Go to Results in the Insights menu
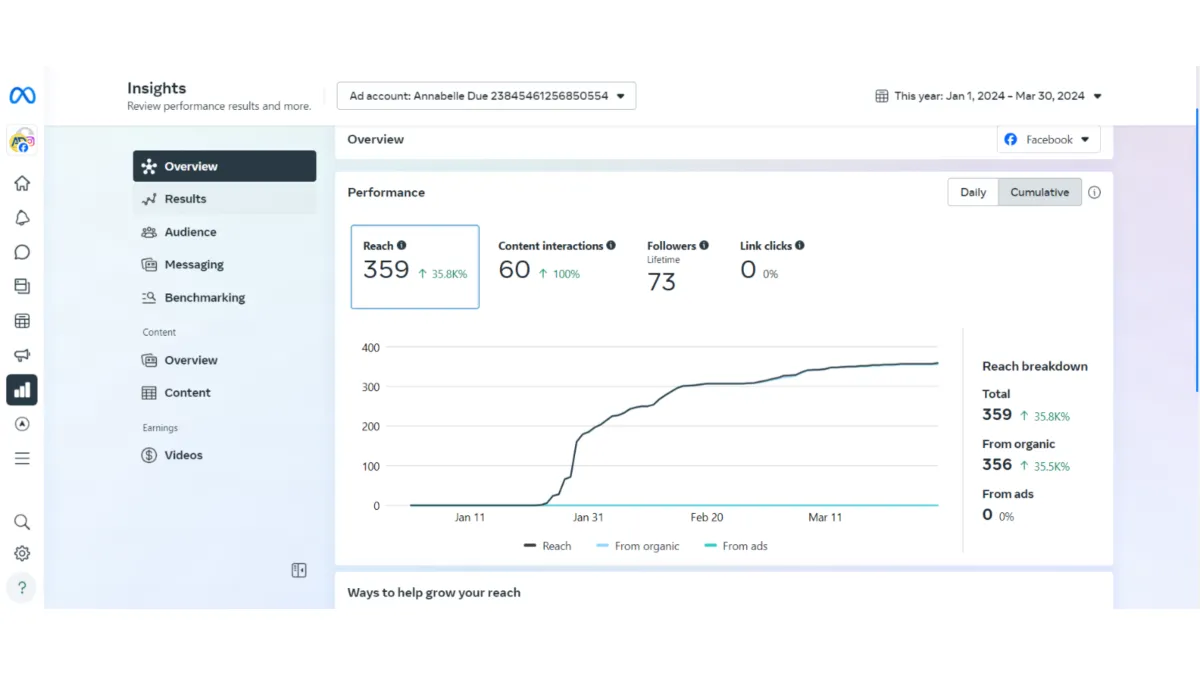The width and height of the screenshot is (1200, 675). (x=185, y=199)
